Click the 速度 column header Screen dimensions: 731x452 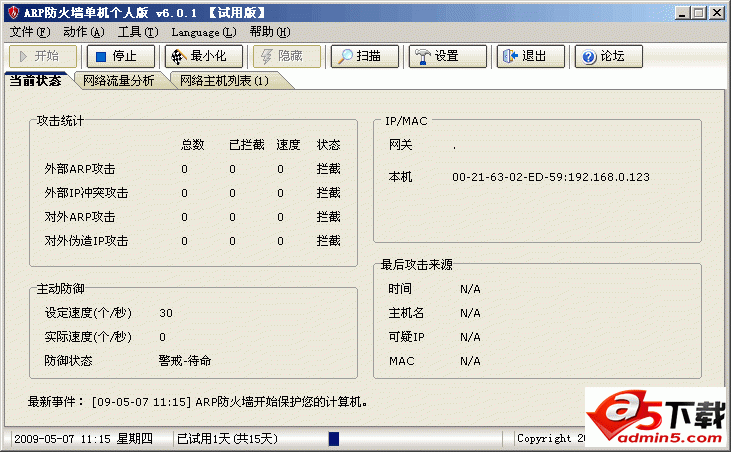coord(288,145)
